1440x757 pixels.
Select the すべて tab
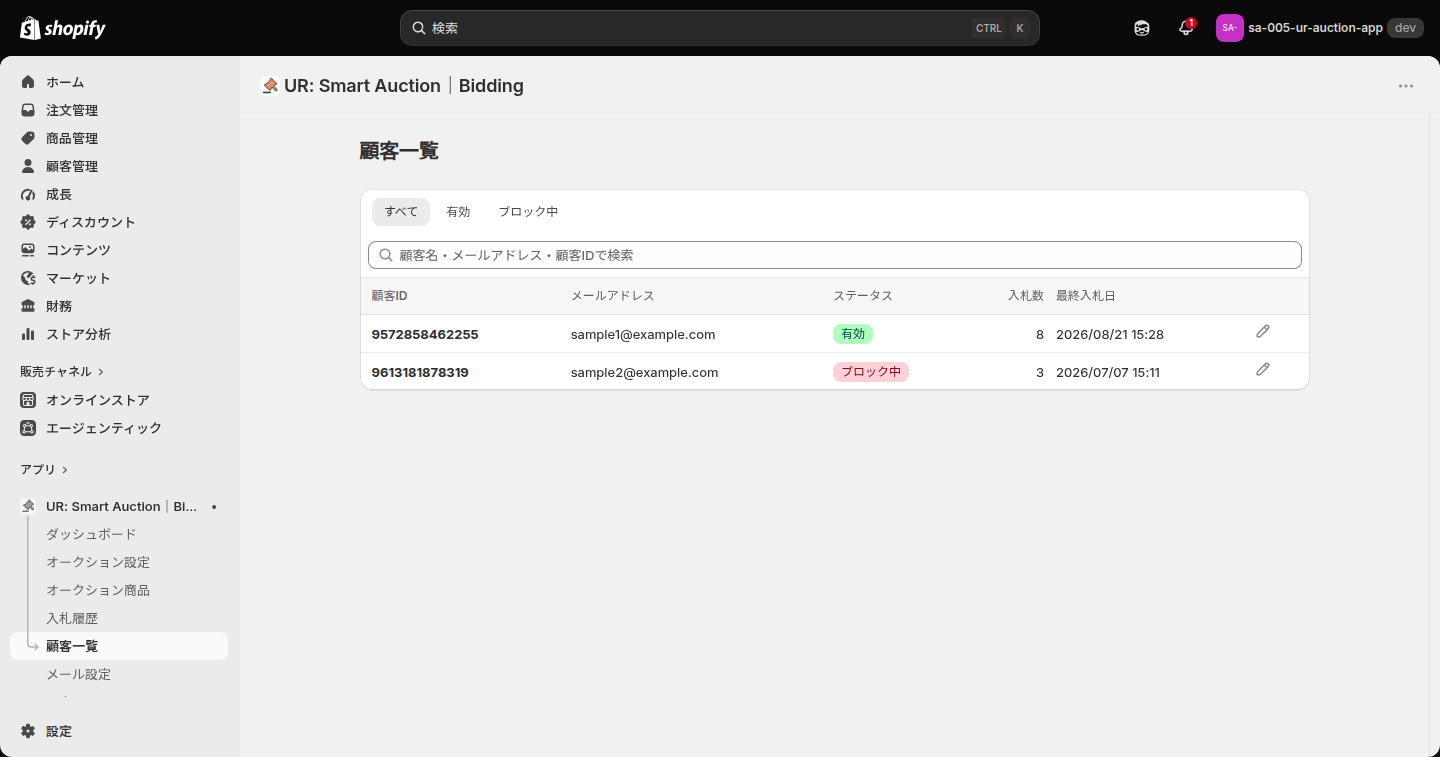pyautogui.click(x=401, y=212)
